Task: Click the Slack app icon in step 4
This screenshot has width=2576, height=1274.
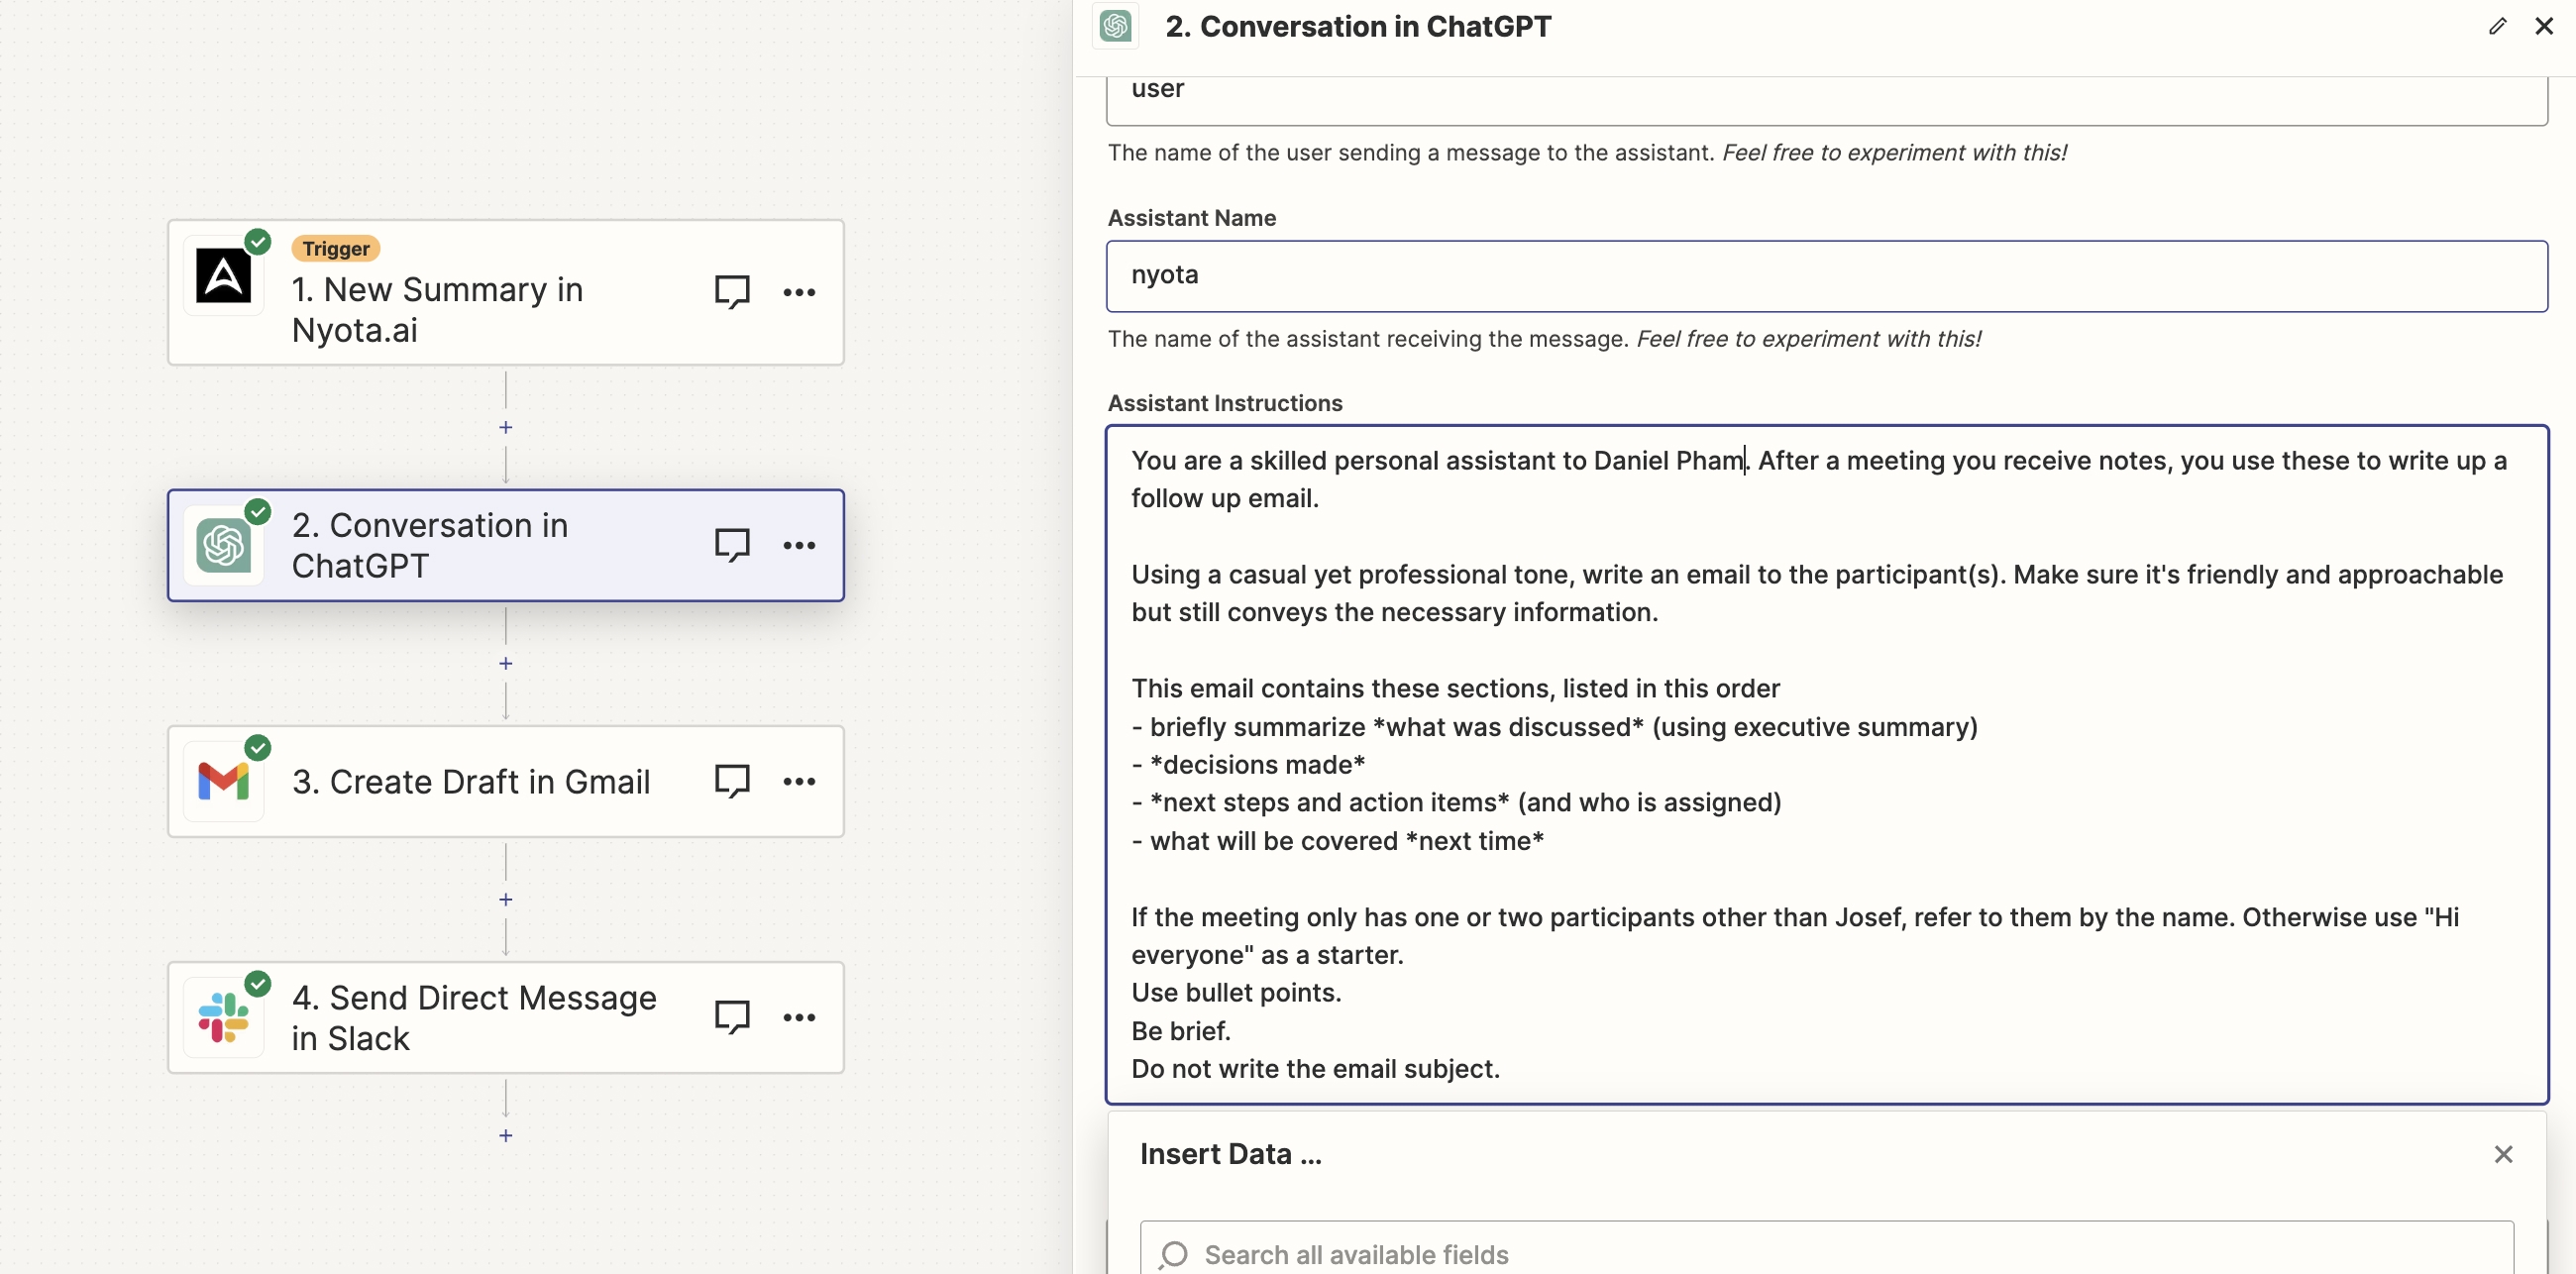Action: click(223, 1017)
